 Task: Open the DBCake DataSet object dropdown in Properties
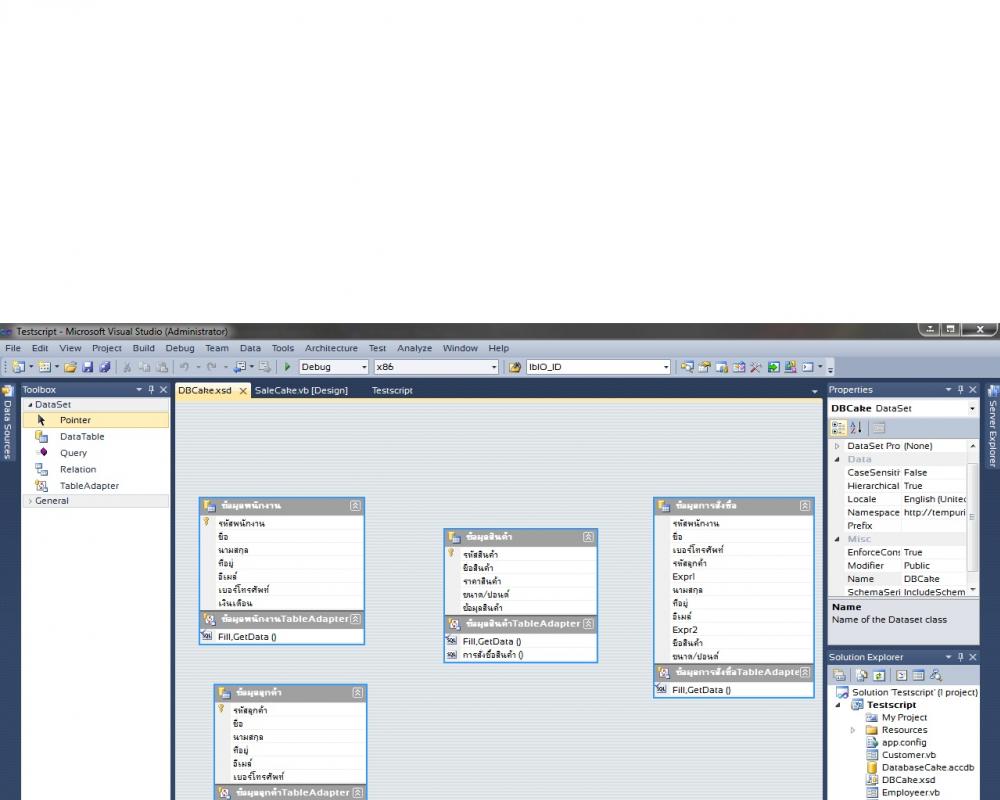click(972, 408)
